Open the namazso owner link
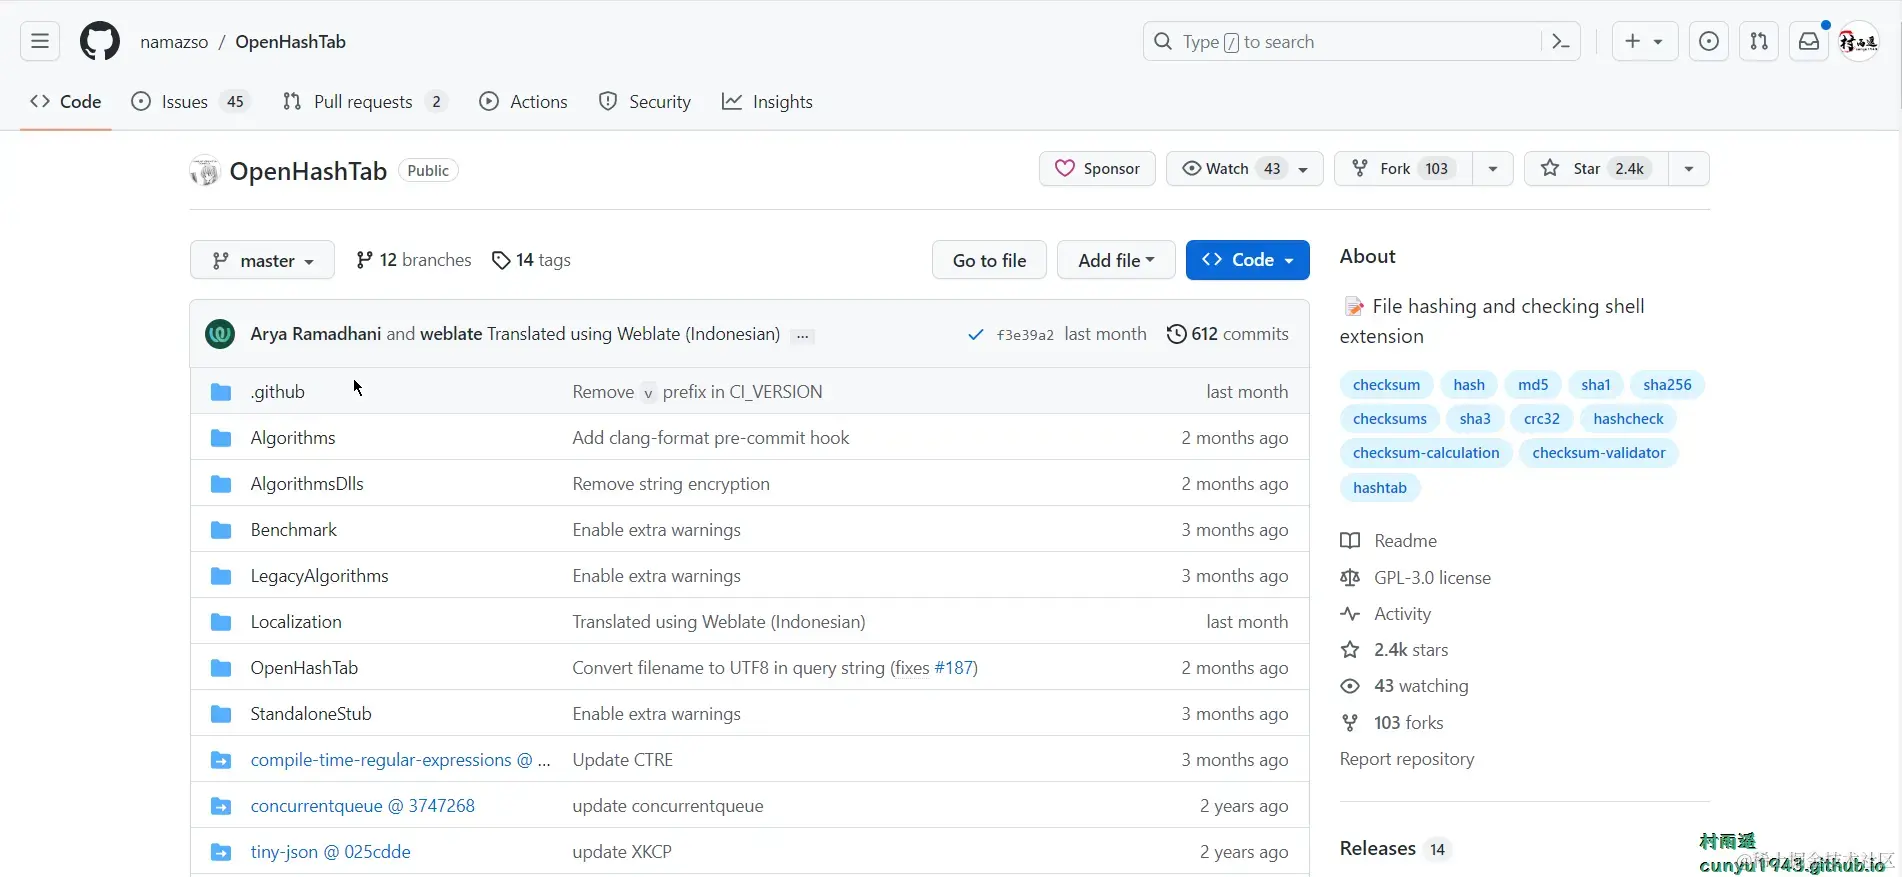This screenshot has height=877, width=1902. coord(174,42)
